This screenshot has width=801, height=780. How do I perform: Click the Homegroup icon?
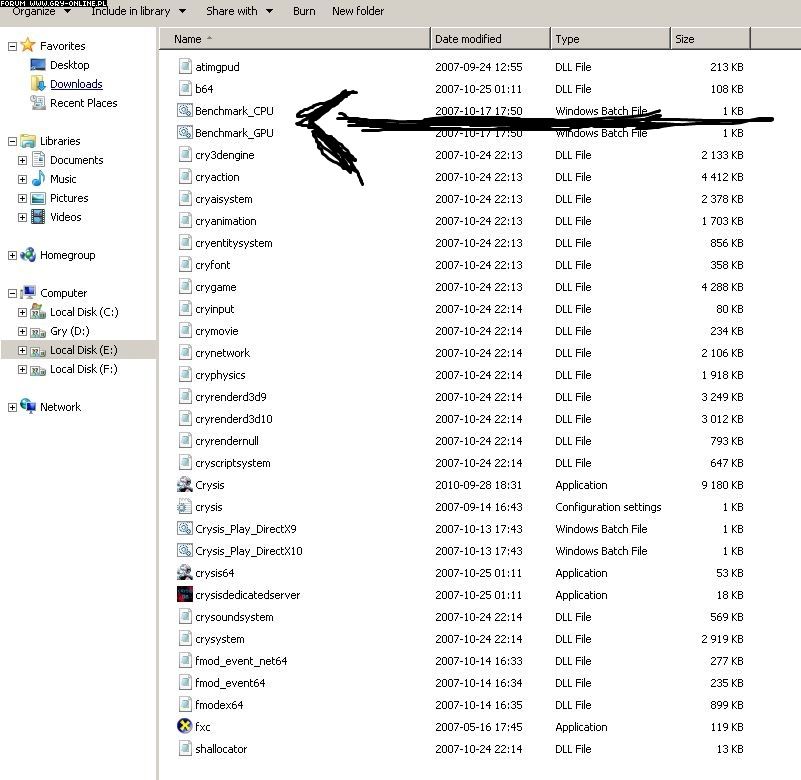(28, 254)
